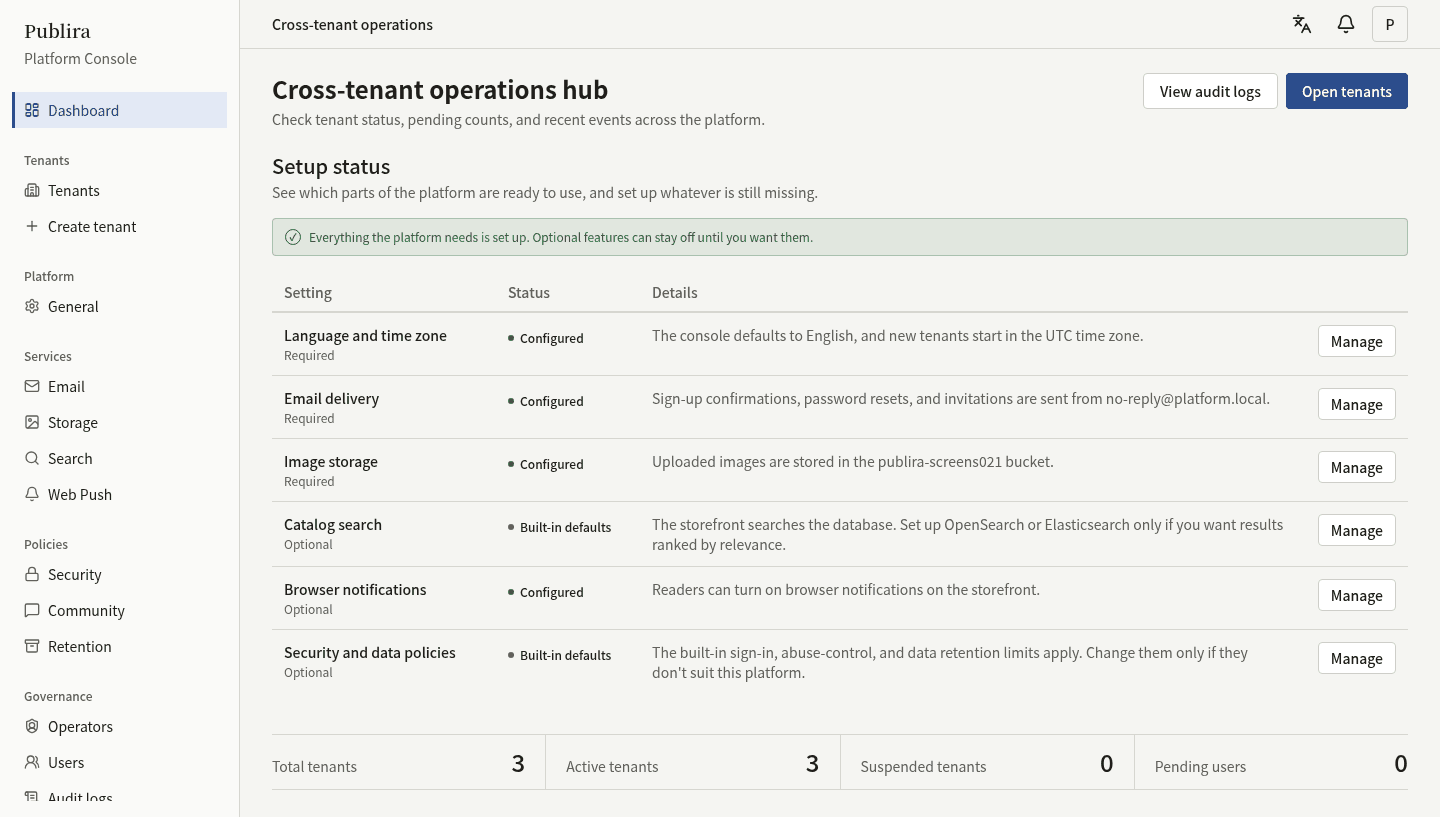Click the Retention archive box icon
This screenshot has height=817, width=1440.
(32, 646)
